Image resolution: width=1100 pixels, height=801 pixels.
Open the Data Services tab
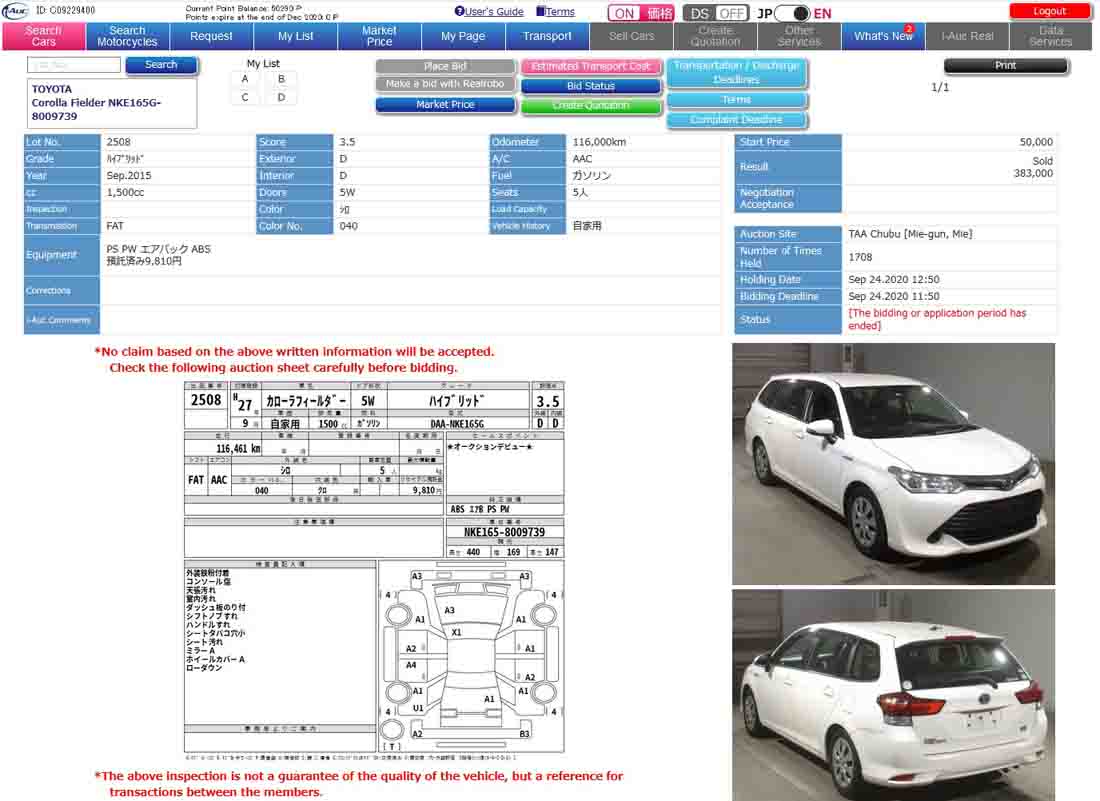[1051, 36]
